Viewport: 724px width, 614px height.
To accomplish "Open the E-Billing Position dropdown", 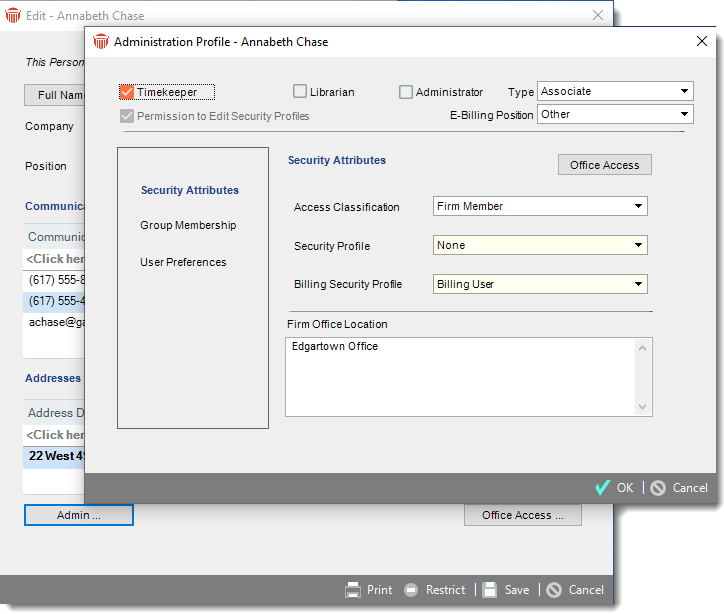I will (x=615, y=114).
